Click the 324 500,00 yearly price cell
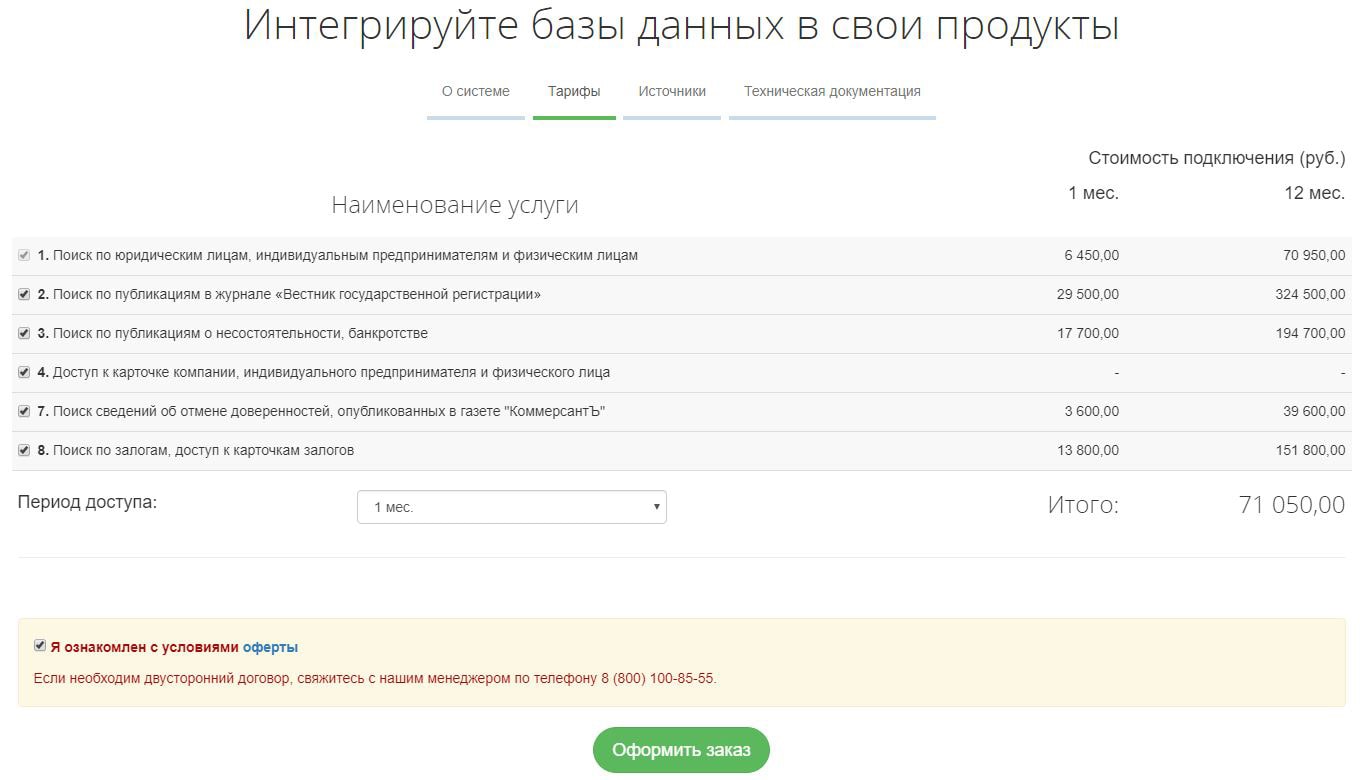The width and height of the screenshot is (1364, 780). 1310,295
